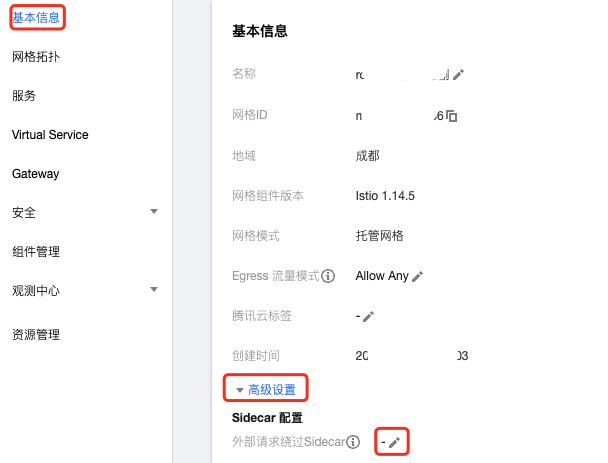Click the Istio 1.14.5 version value

385,196
